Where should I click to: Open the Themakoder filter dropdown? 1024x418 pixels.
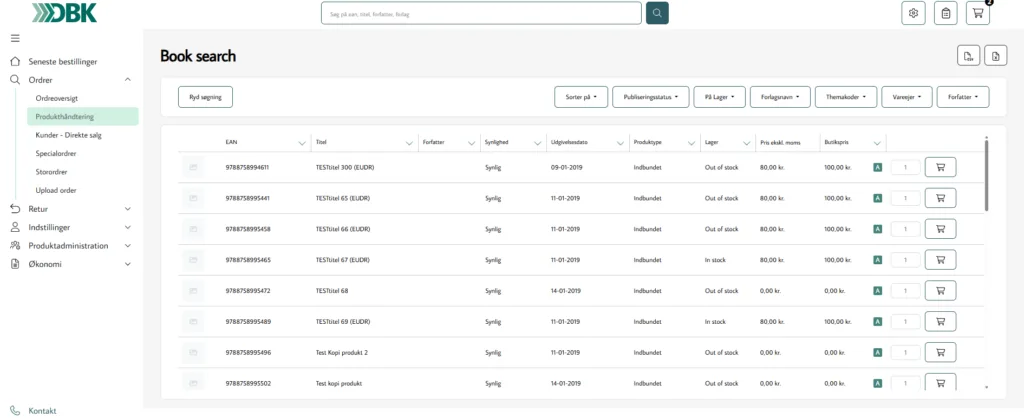(846, 97)
